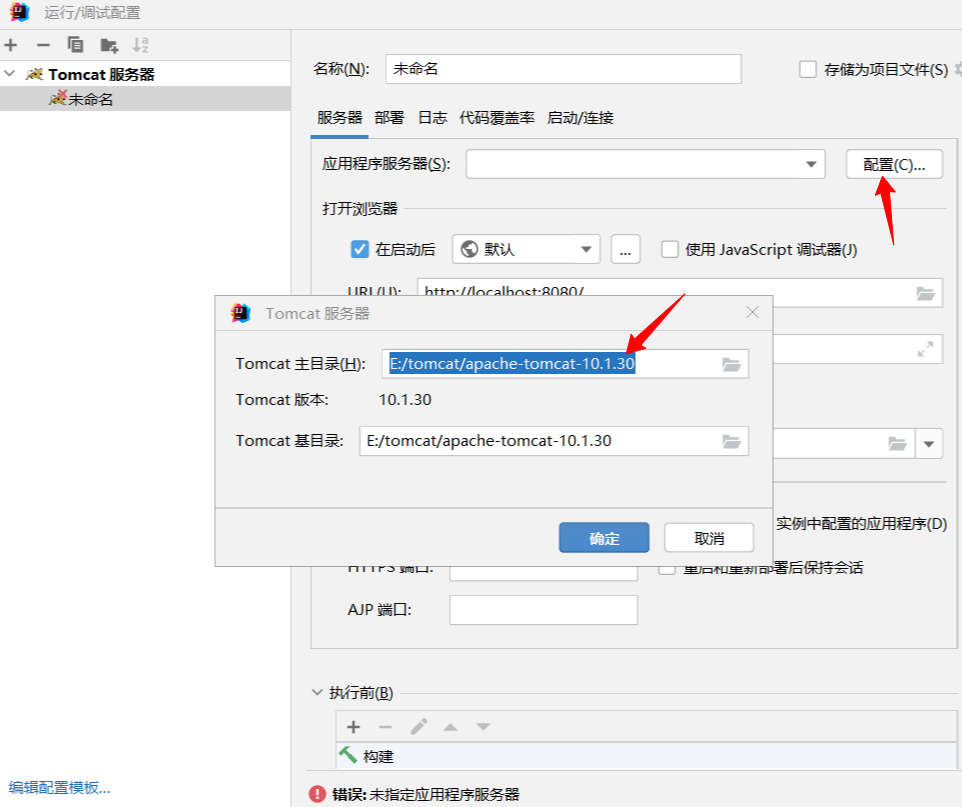Screen dimensions: 962x807
Task: Click the IntelliJ icon in title bar
Action: (19, 12)
